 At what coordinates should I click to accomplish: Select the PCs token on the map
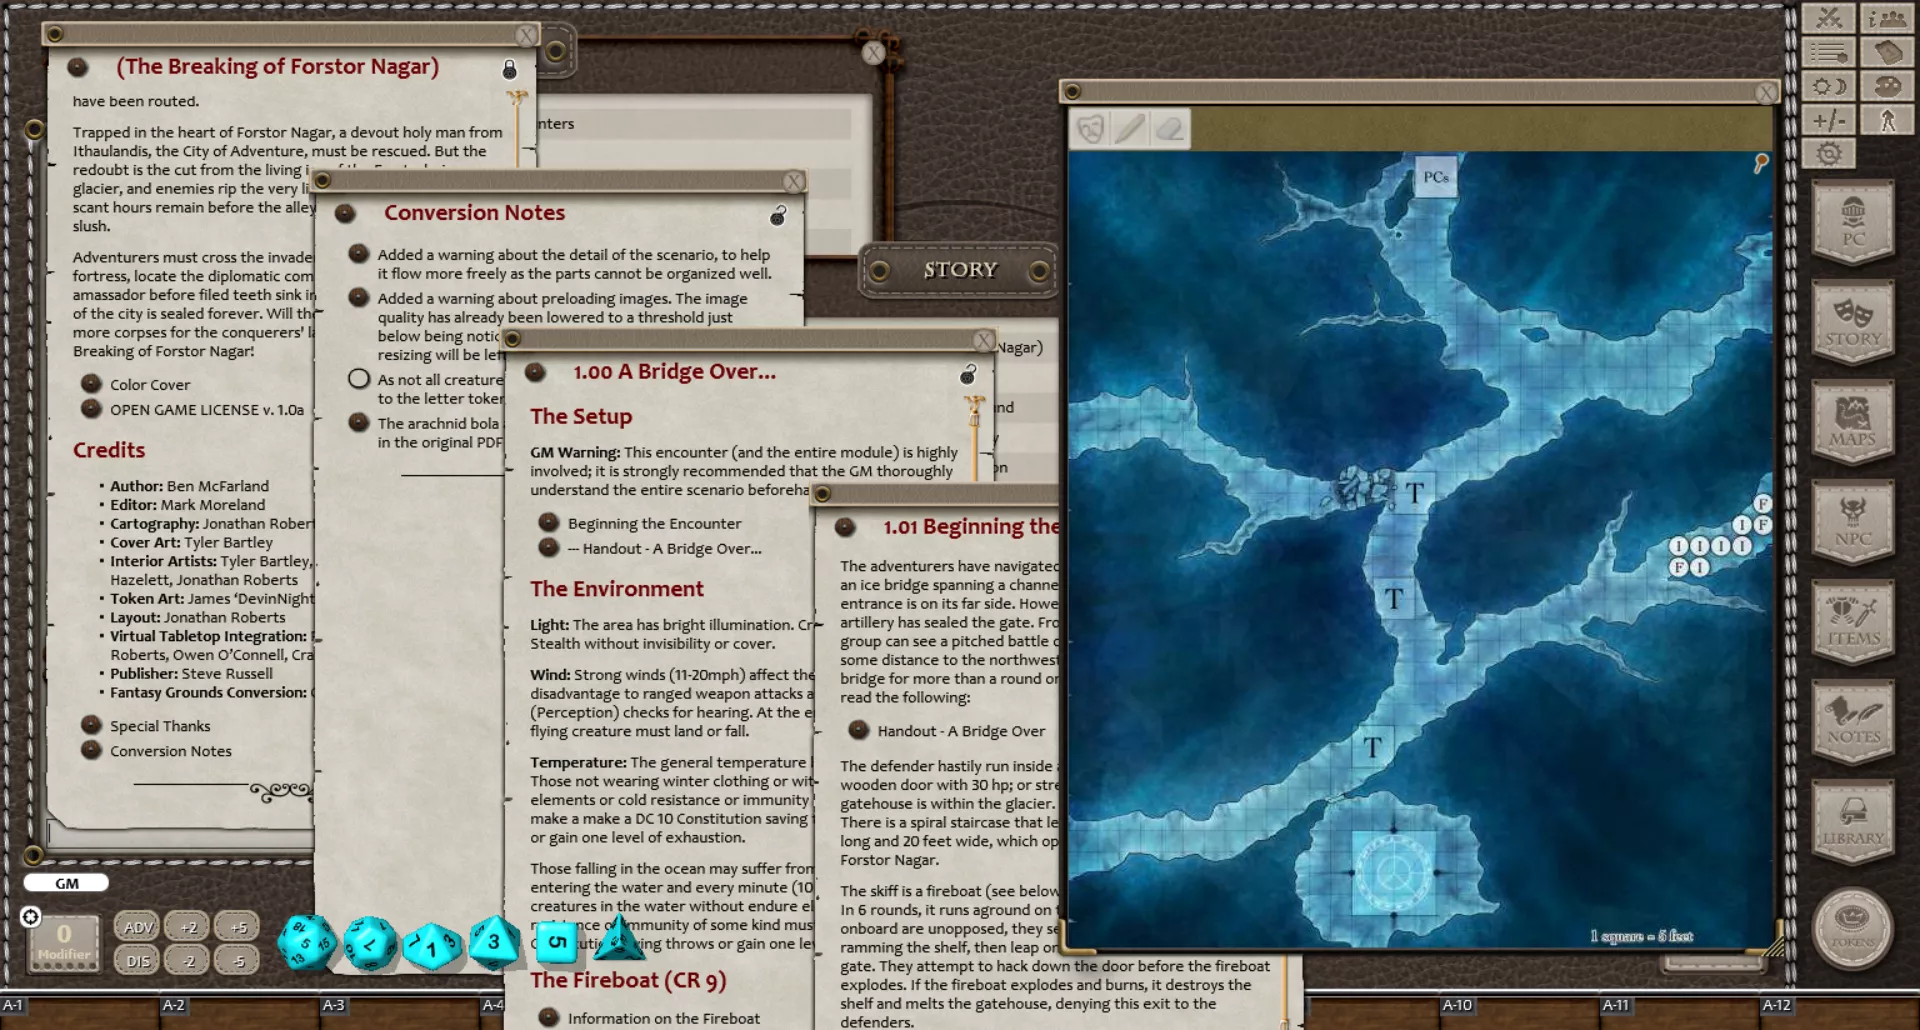click(x=1436, y=177)
